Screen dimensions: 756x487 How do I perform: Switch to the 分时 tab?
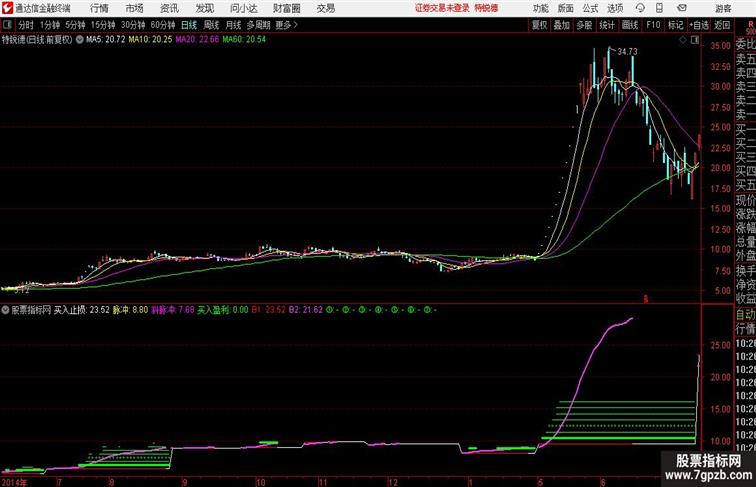26,25
